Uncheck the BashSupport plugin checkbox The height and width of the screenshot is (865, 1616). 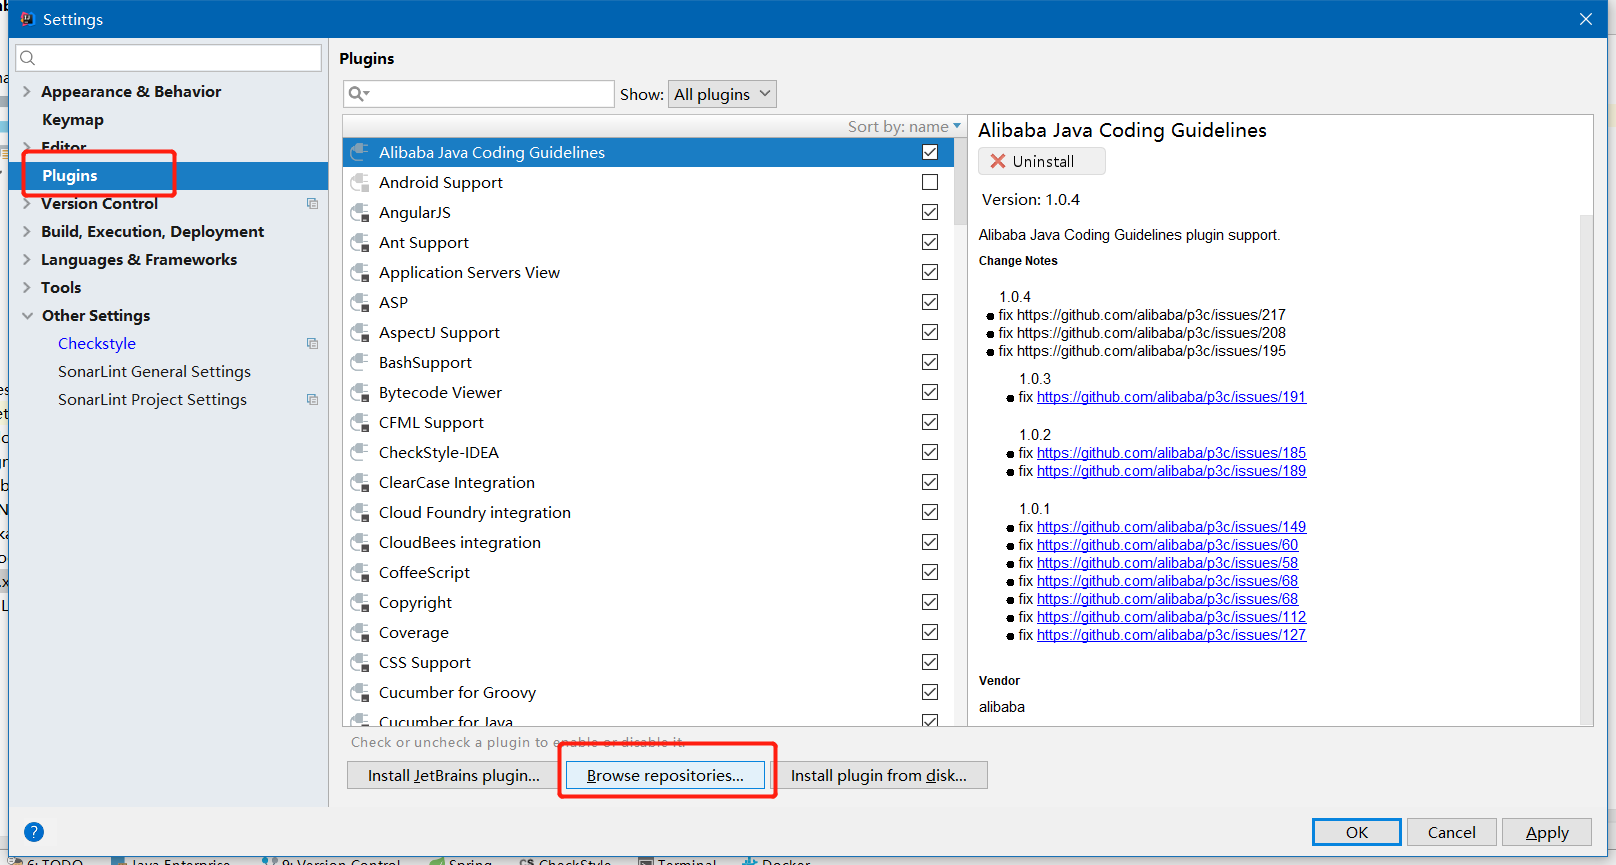pyautogui.click(x=930, y=362)
